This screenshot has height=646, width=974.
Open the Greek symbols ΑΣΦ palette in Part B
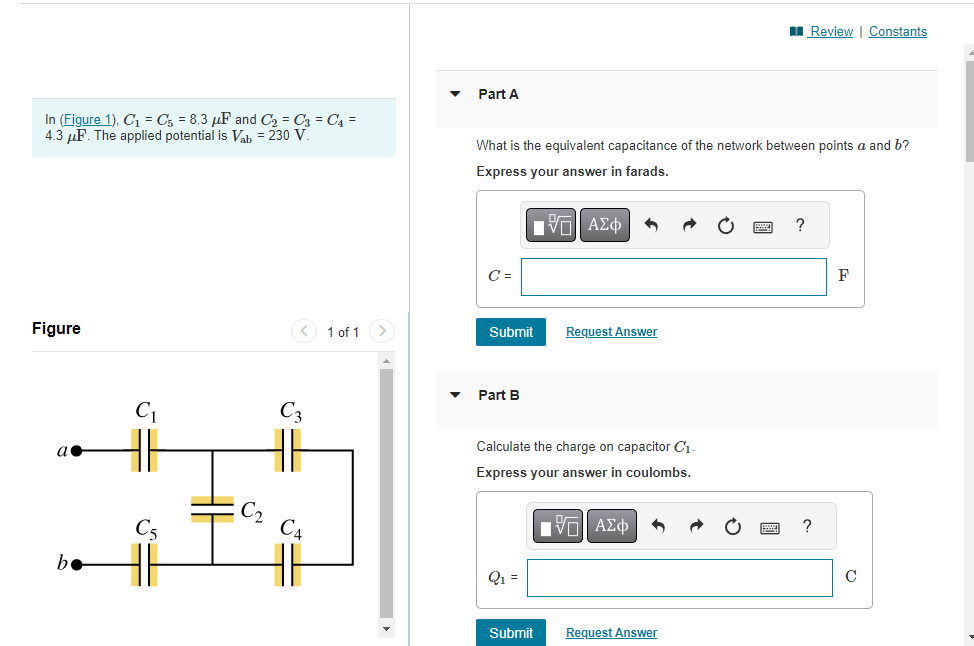[611, 525]
